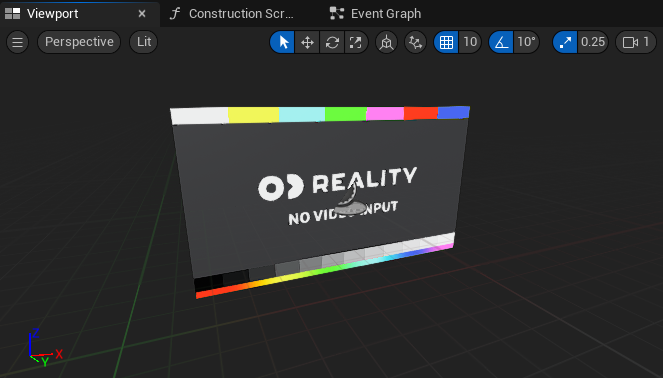Open scale snap 0.25 value dropdown
This screenshot has height=378, width=663.
pos(593,42)
